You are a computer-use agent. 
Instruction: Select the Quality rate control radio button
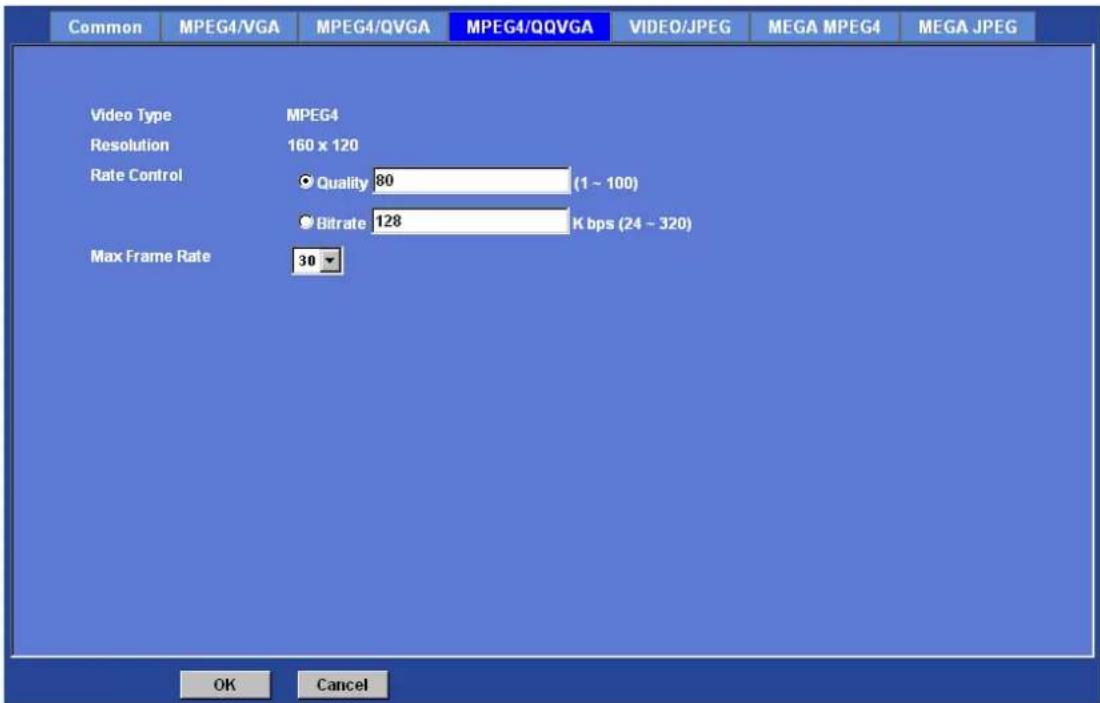pyautogui.click(x=306, y=182)
